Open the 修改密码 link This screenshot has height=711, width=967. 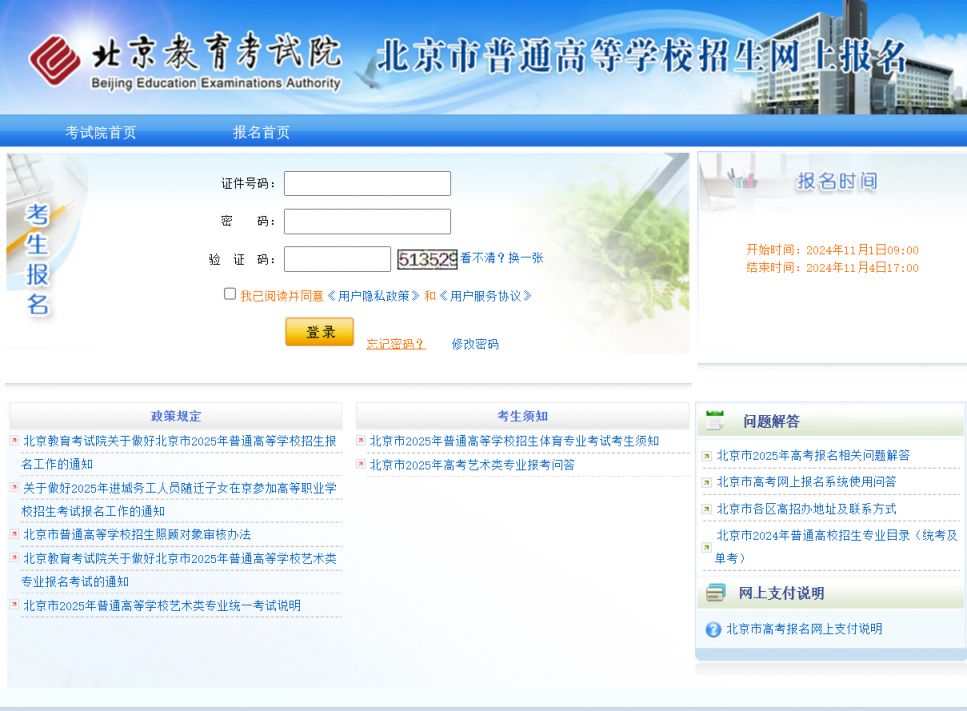475,344
